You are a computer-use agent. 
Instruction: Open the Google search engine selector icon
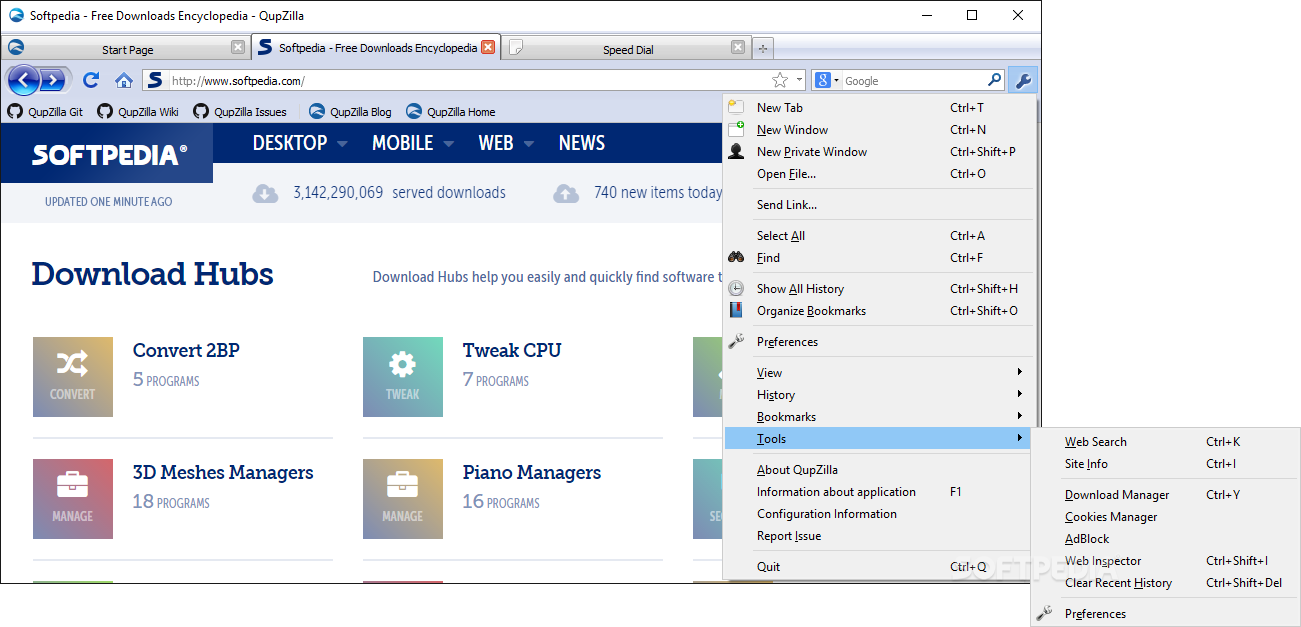click(x=825, y=80)
